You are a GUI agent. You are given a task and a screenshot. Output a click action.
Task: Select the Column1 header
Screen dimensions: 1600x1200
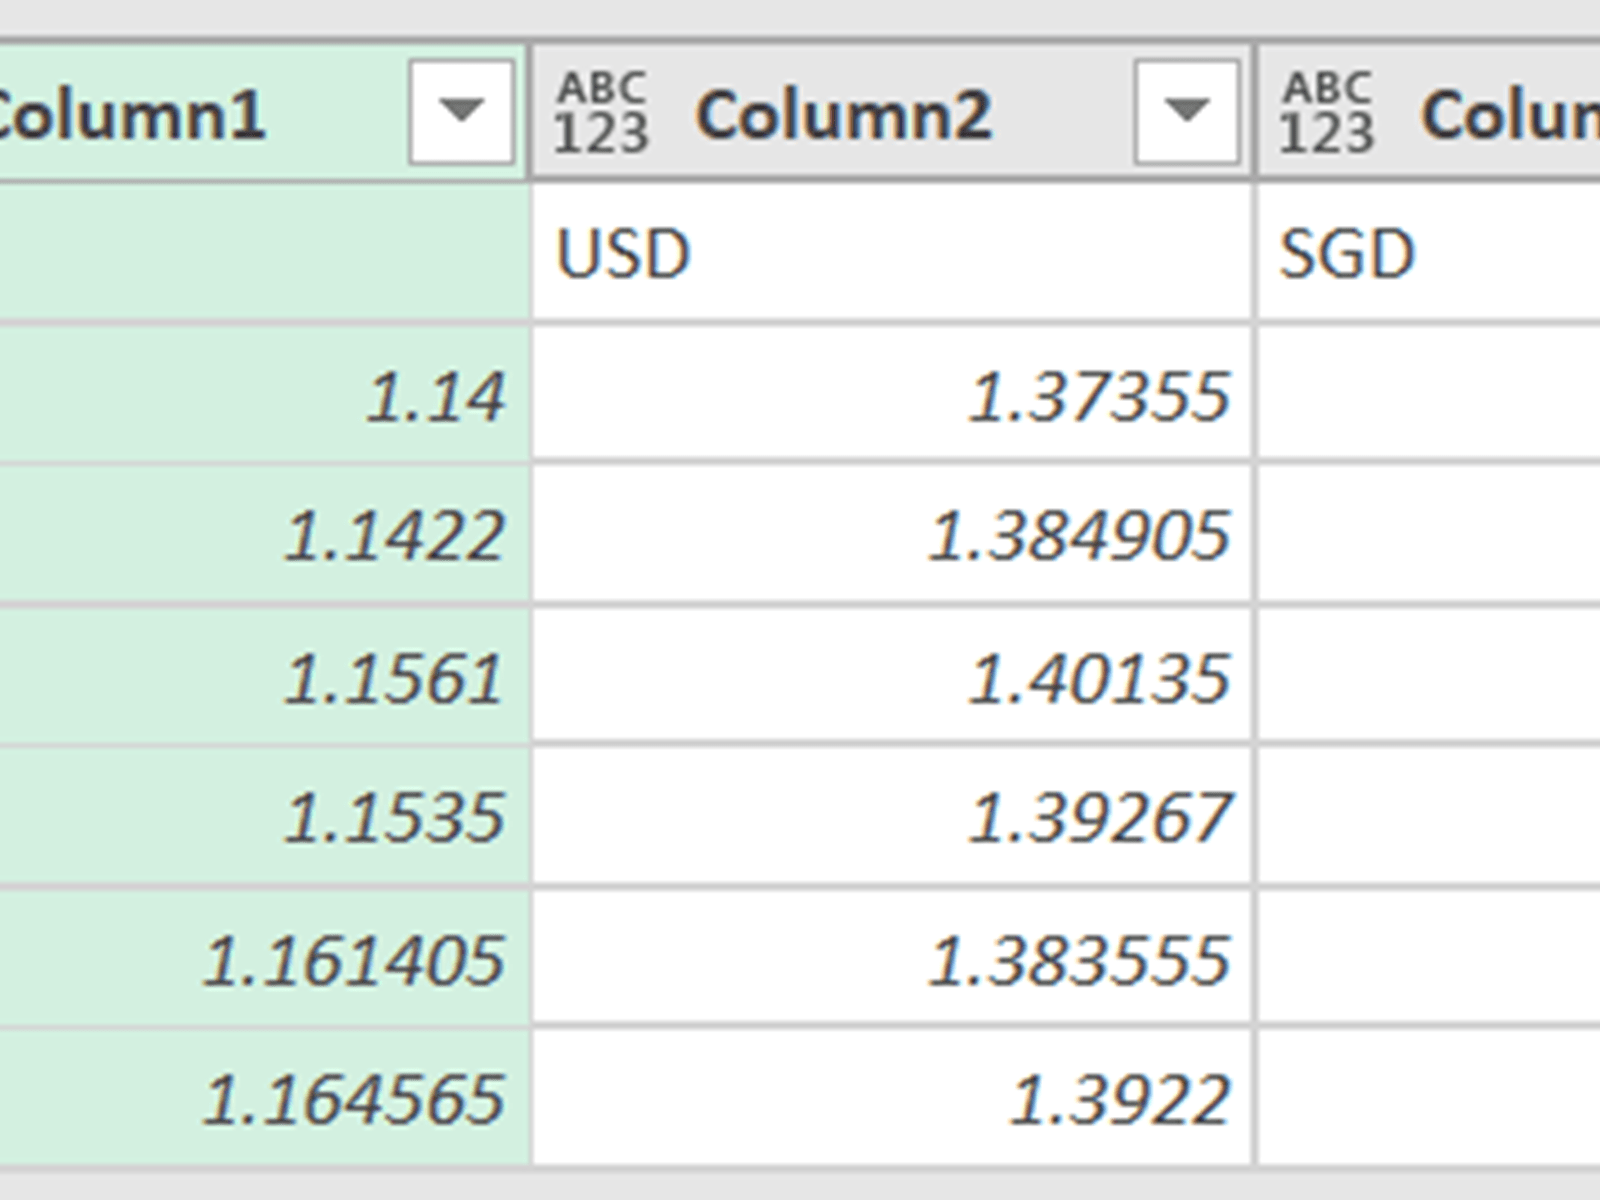point(130,113)
